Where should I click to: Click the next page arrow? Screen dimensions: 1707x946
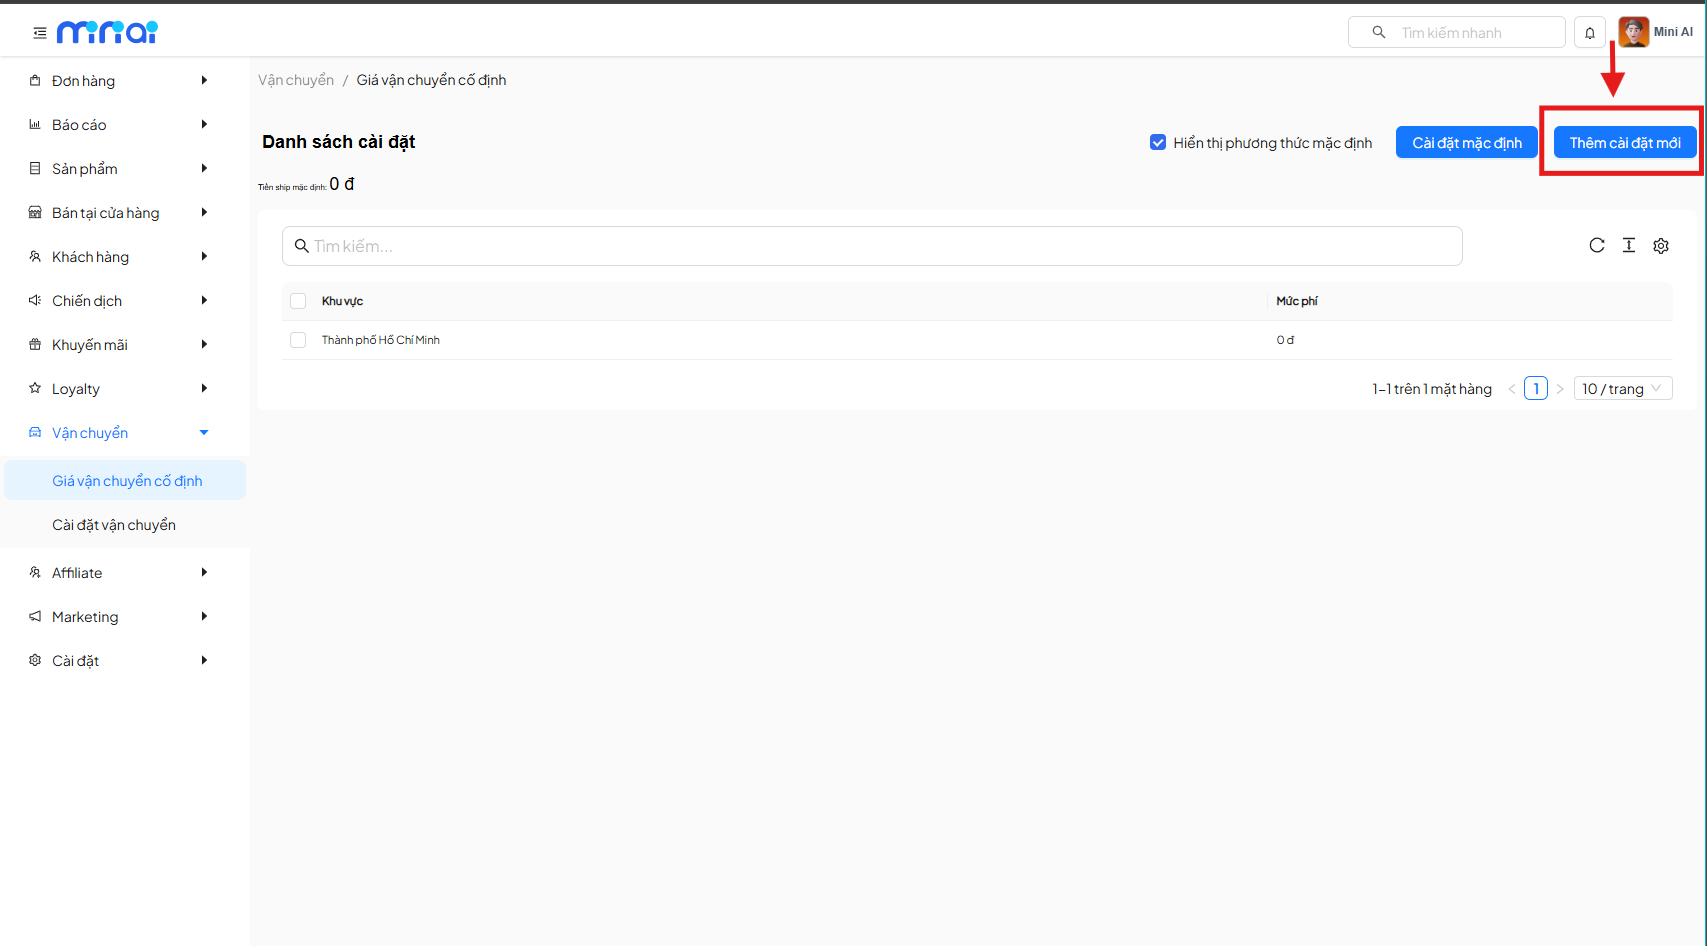point(1560,389)
